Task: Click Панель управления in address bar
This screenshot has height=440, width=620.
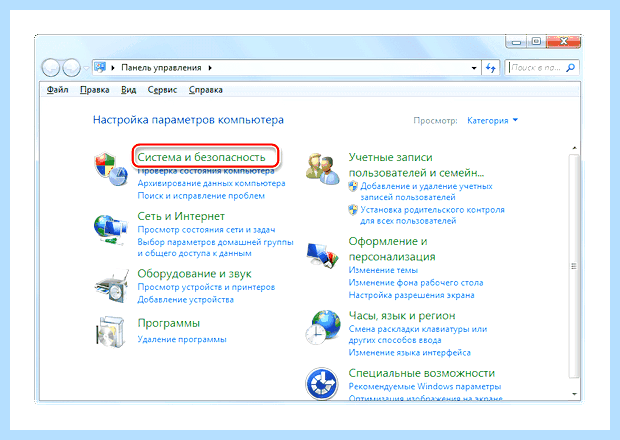Action: (x=161, y=68)
